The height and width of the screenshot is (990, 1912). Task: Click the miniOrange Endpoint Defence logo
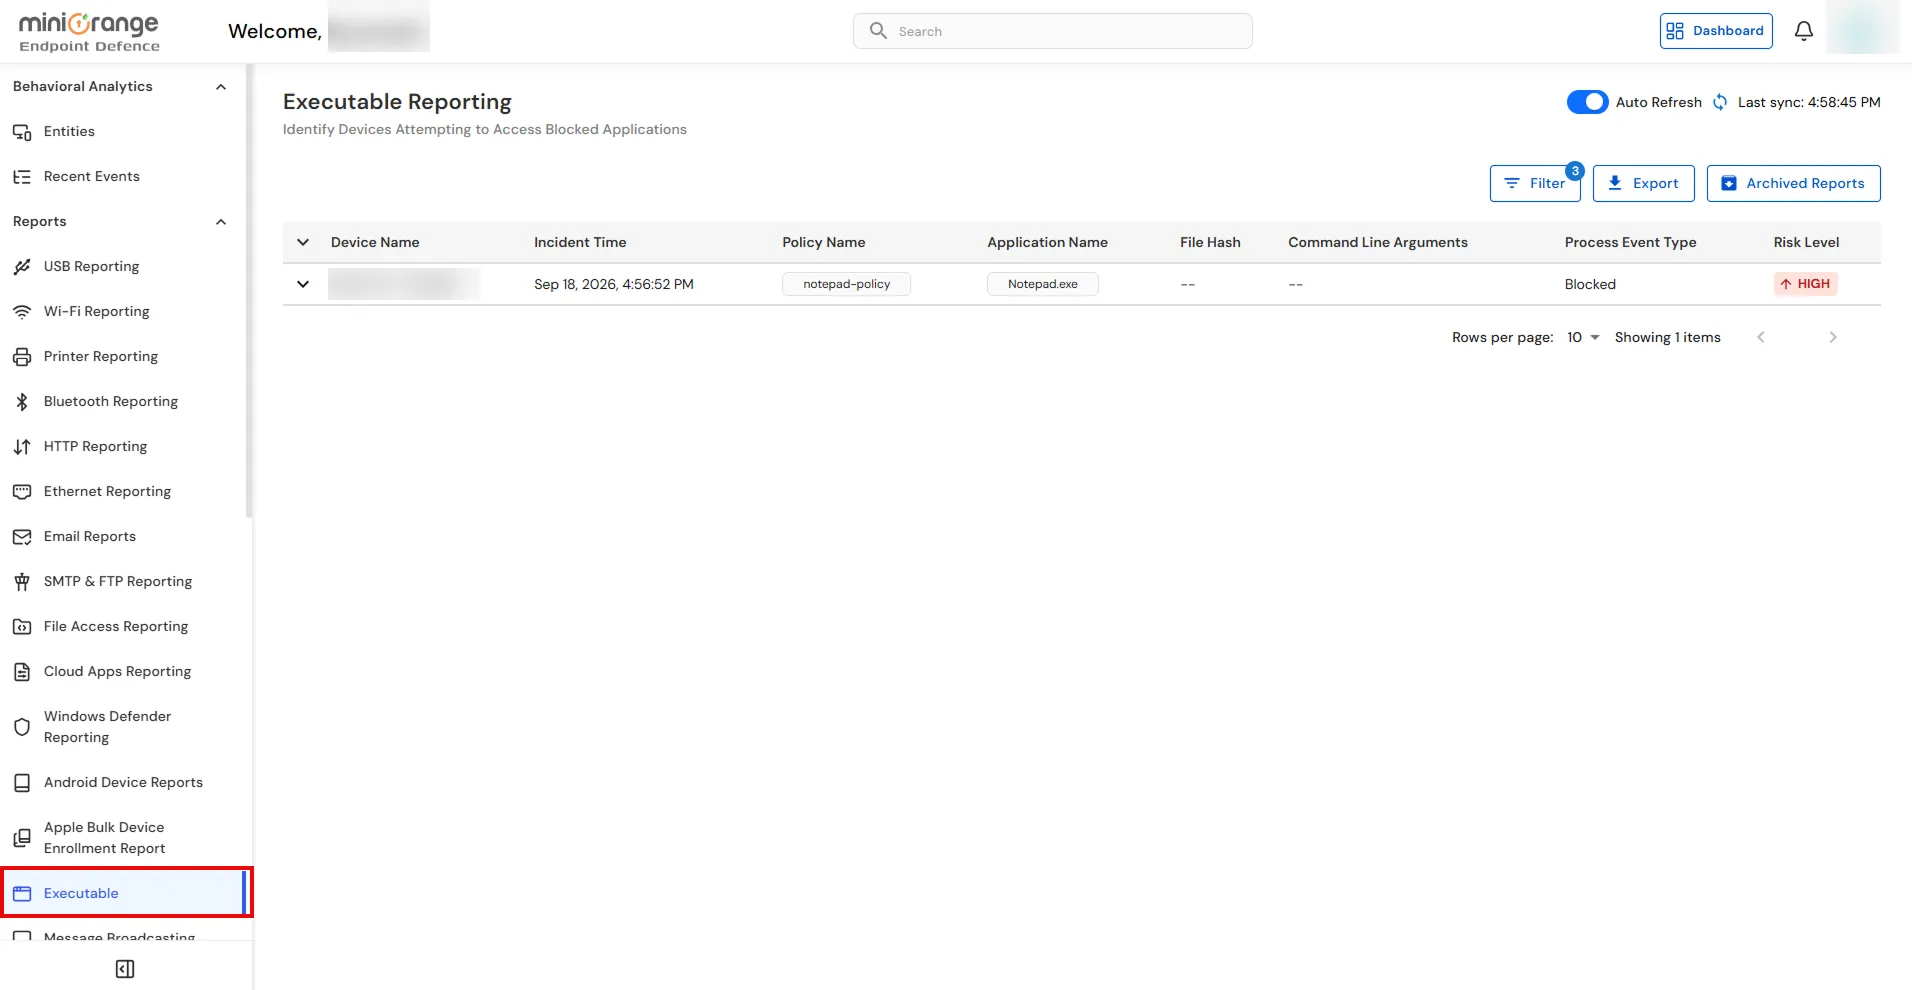89,32
